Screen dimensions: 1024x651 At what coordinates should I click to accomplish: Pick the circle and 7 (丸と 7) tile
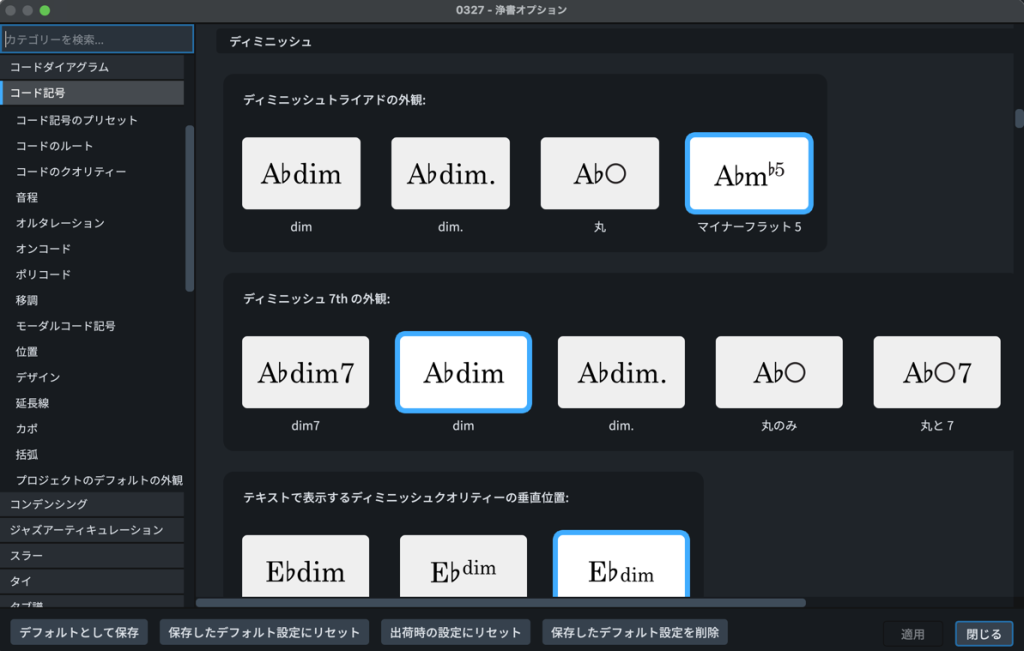[x=937, y=372]
